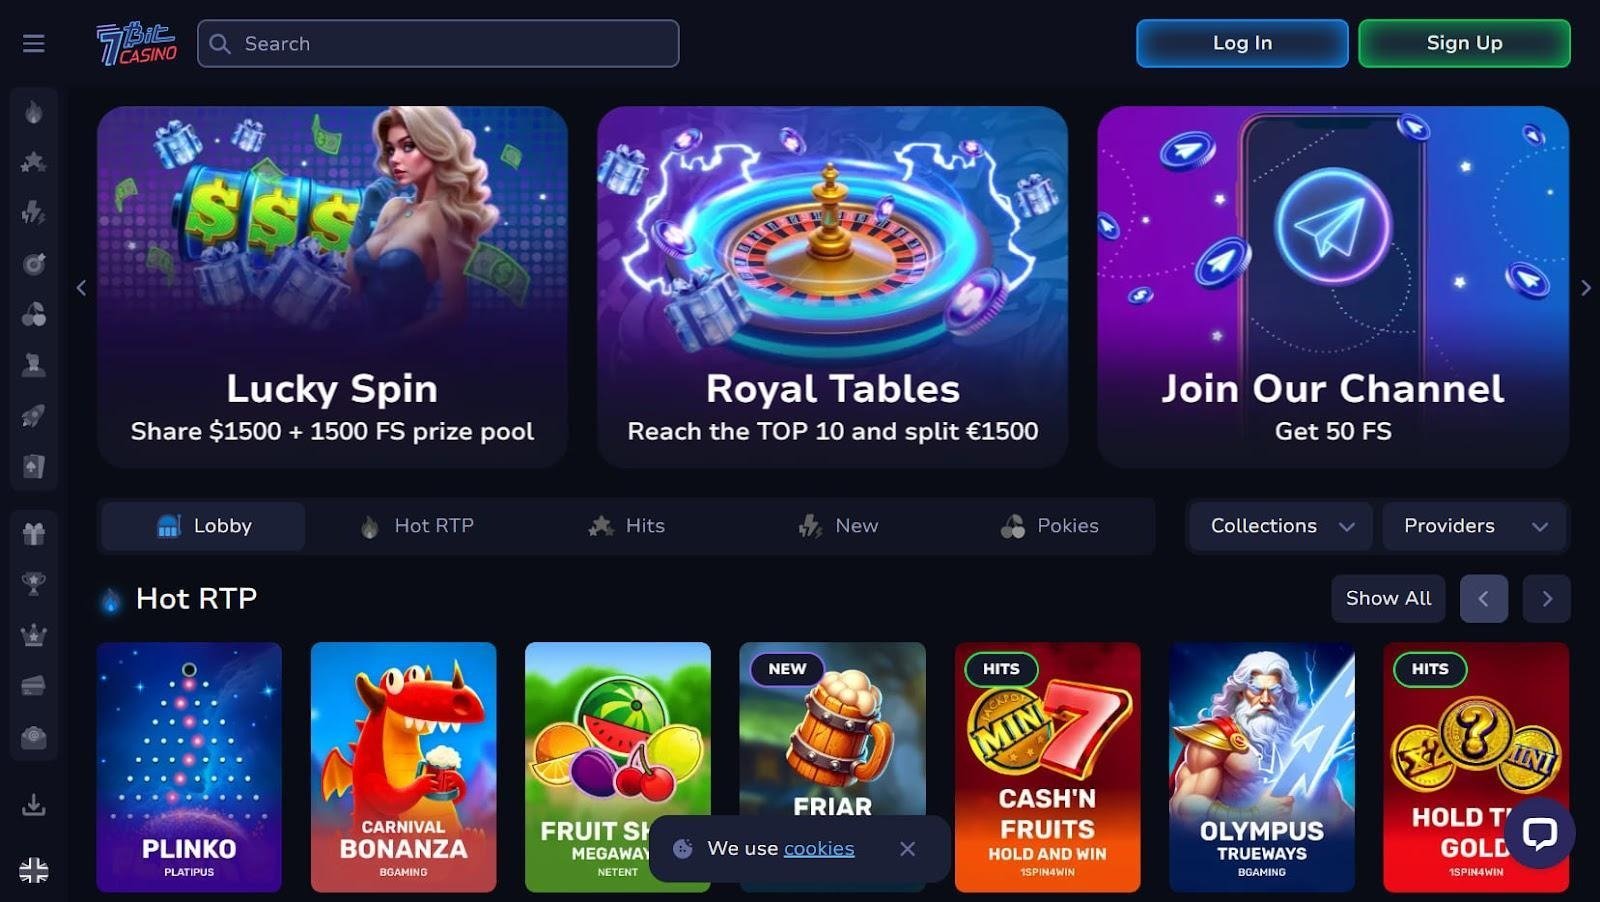Click the Log In button
1600x902 pixels.
coord(1242,43)
